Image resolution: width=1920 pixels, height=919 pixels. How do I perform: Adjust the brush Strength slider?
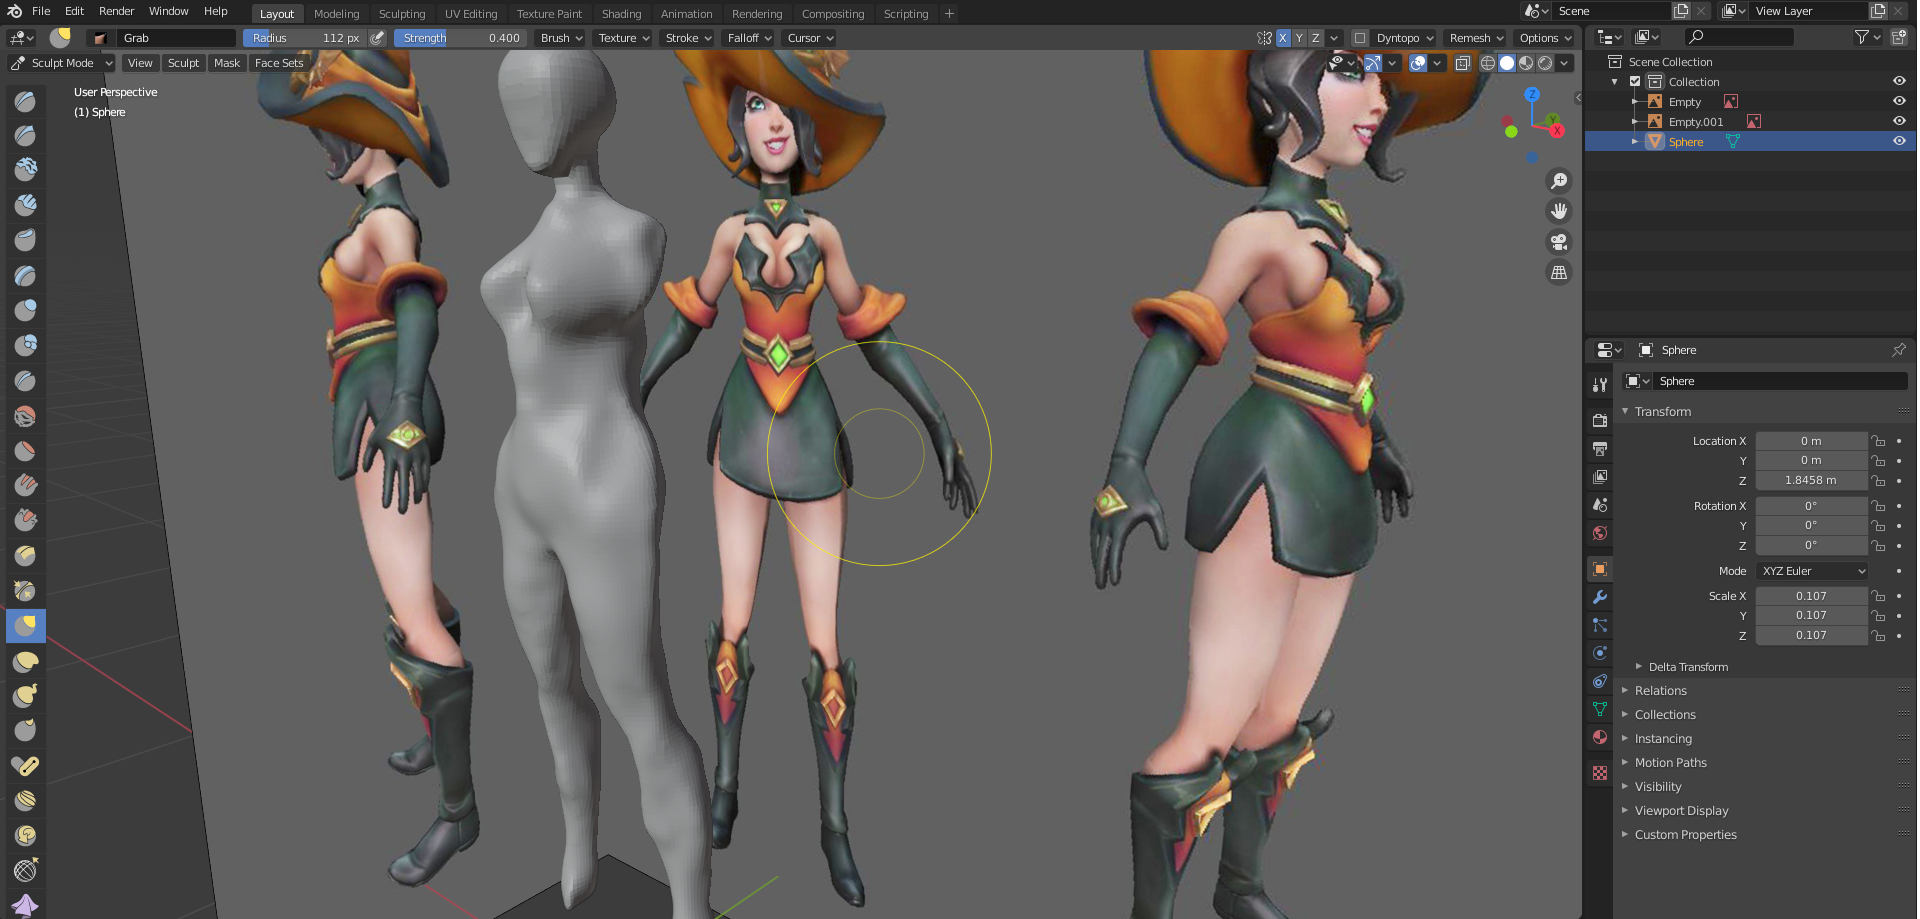tap(461, 38)
